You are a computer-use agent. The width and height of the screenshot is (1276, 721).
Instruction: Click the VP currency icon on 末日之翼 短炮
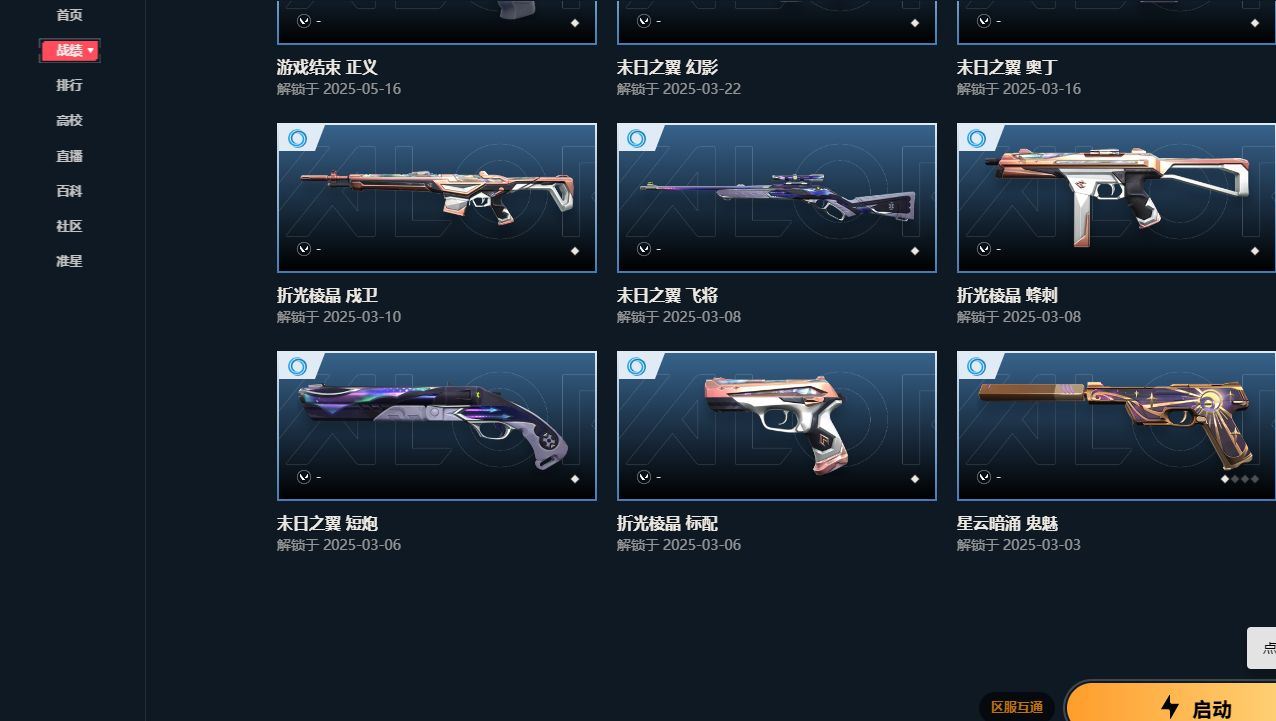click(x=304, y=477)
